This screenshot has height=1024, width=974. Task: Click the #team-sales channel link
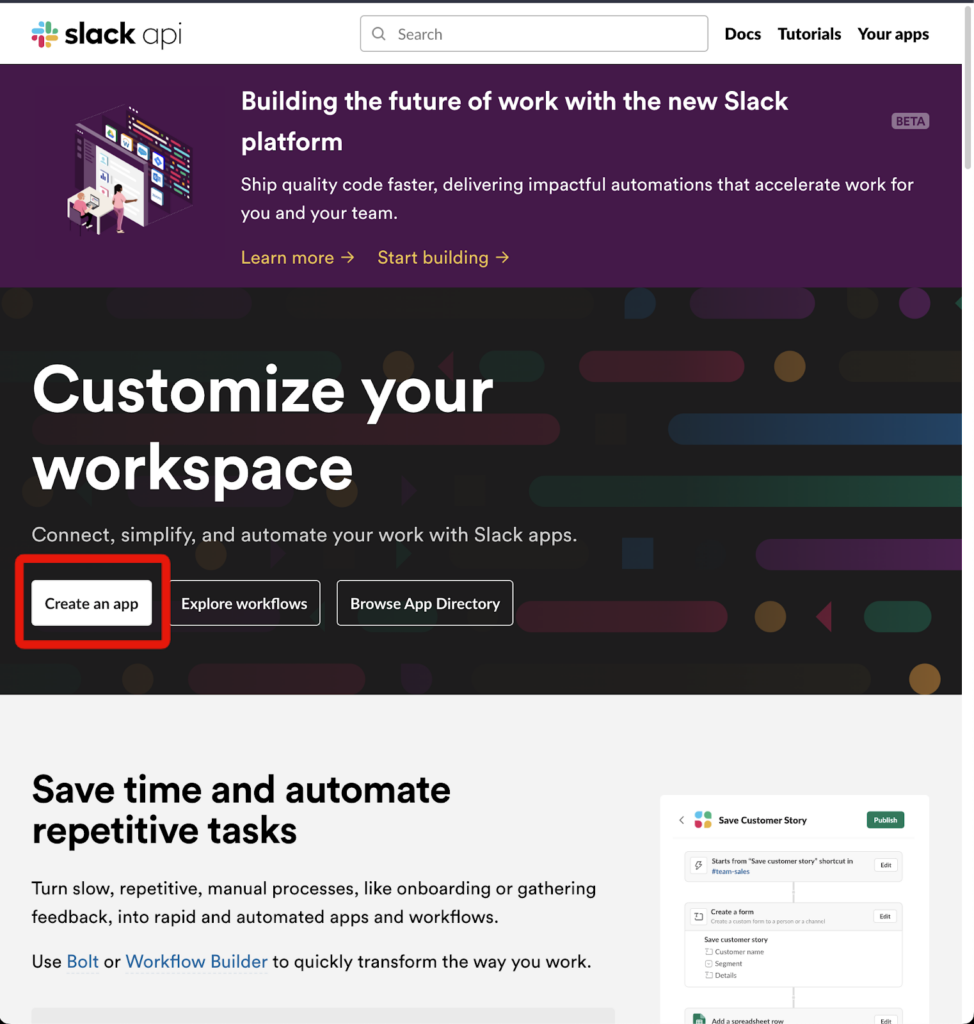tap(730, 871)
